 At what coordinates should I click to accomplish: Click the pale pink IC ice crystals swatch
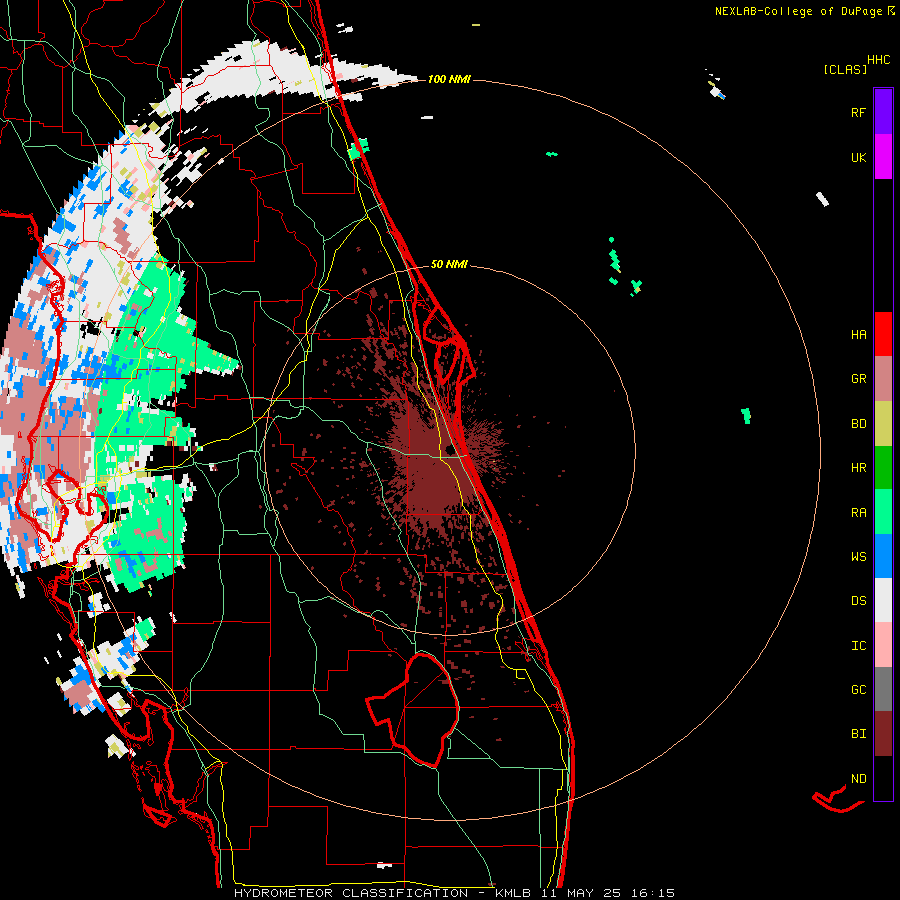pyautogui.click(x=883, y=645)
